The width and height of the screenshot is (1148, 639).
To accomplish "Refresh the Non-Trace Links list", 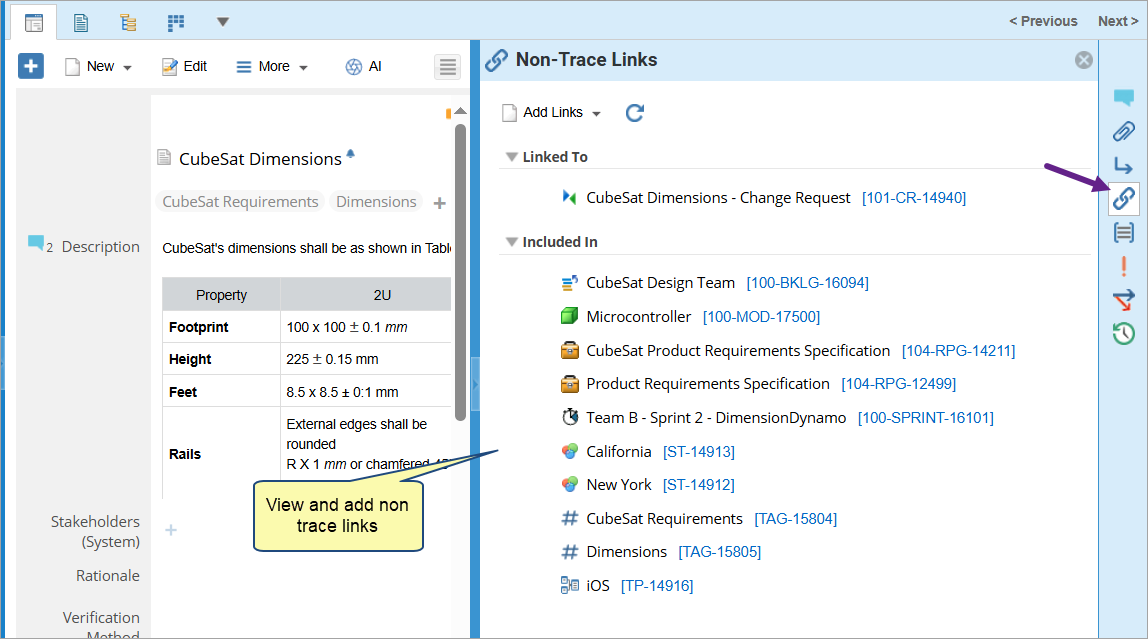I will point(634,113).
